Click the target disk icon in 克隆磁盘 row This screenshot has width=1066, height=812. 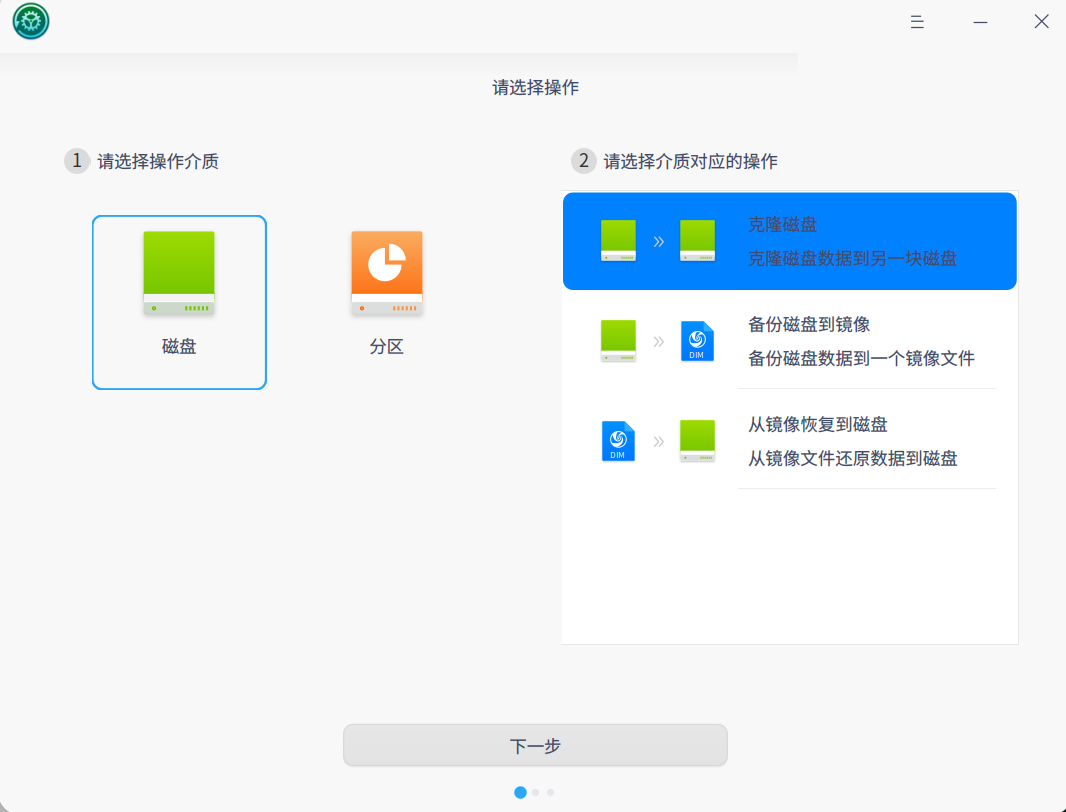pyautogui.click(x=698, y=241)
